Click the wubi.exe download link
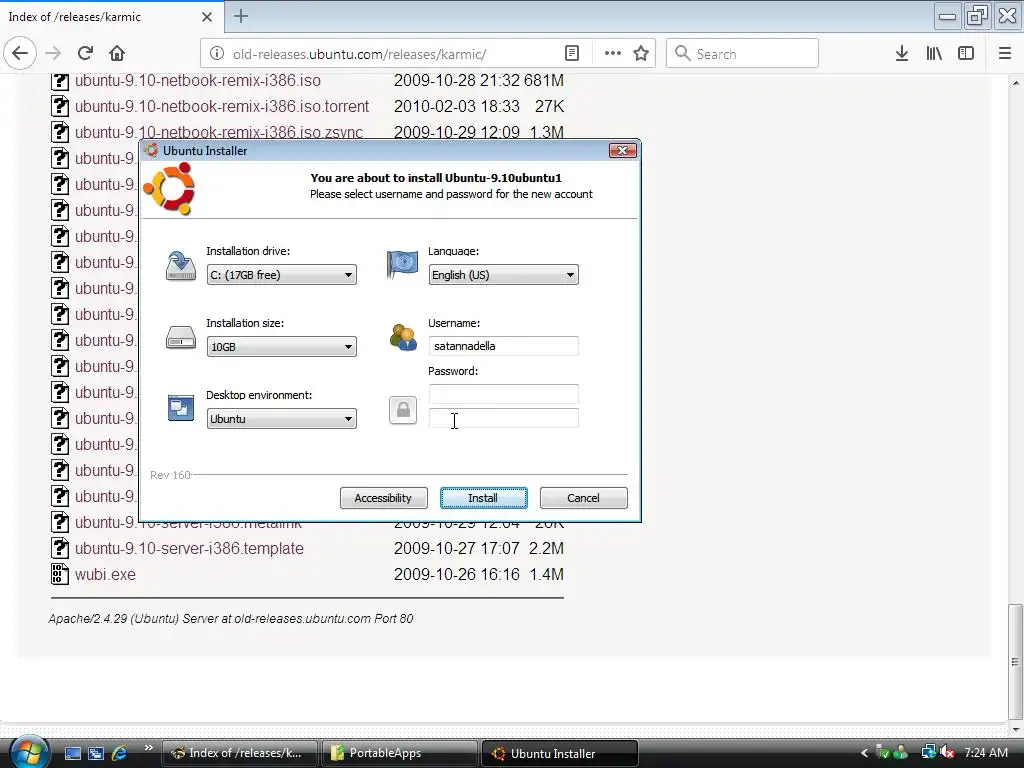This screenshot has width=1024, height=768. click(x=105, y=574)
